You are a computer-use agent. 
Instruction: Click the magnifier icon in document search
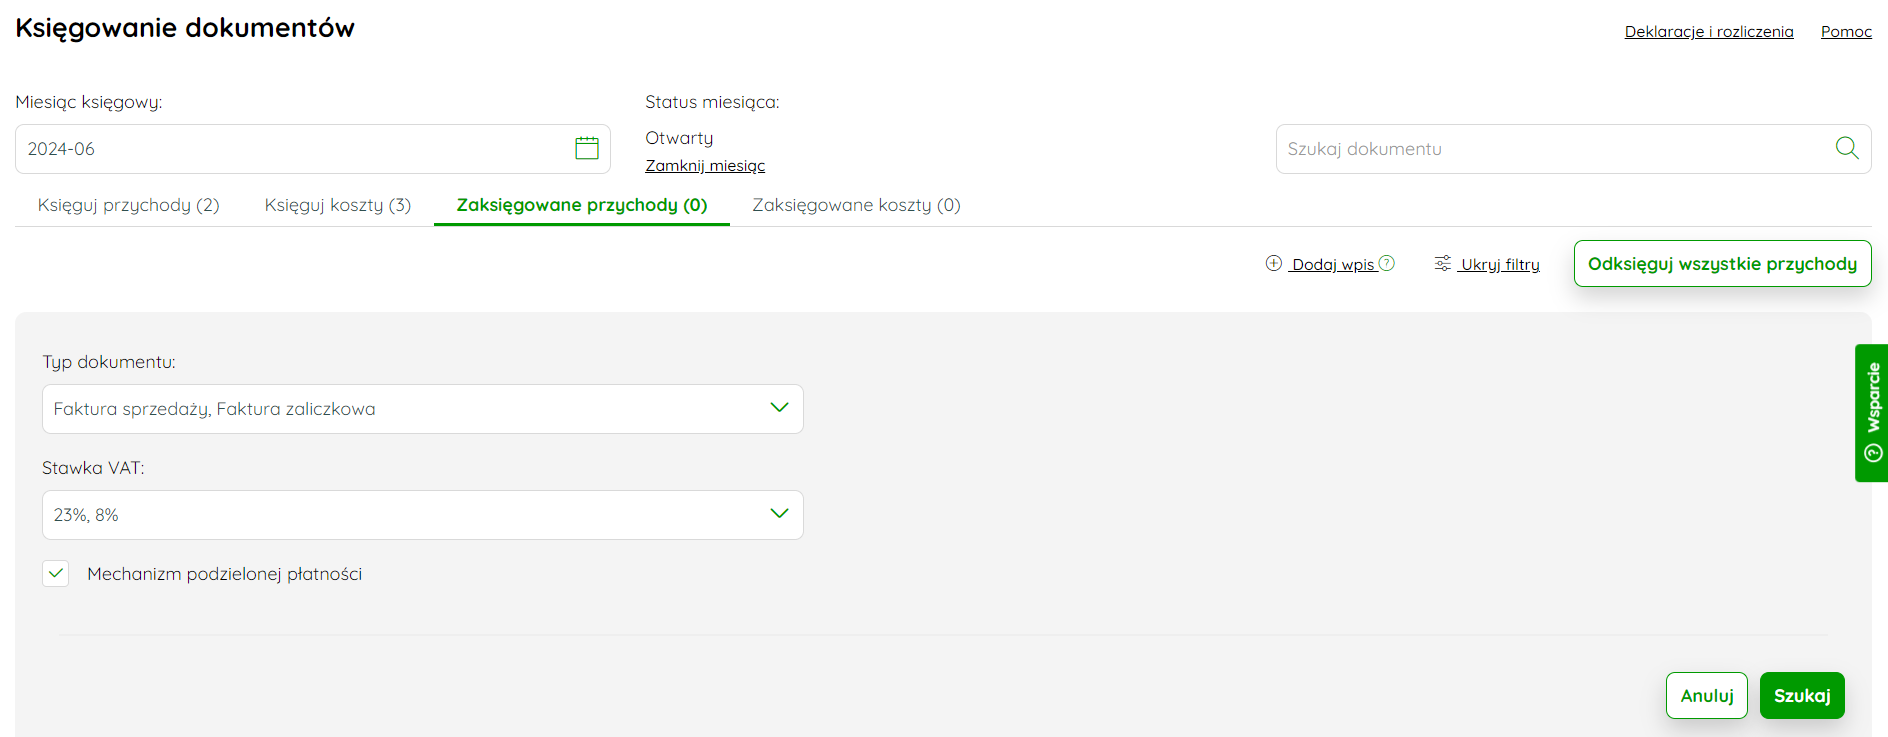pos(1847,148)
